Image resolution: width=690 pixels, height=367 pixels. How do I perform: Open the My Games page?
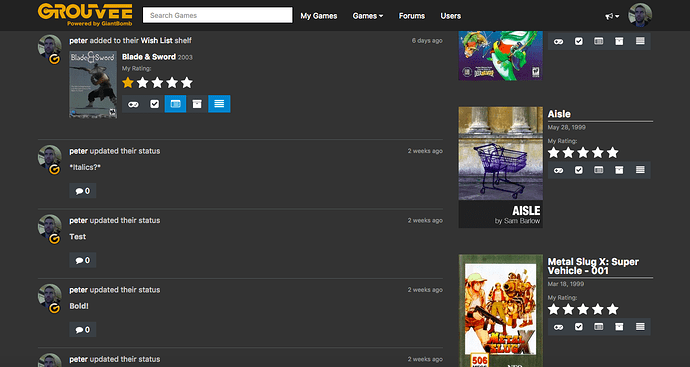(319, 16)
